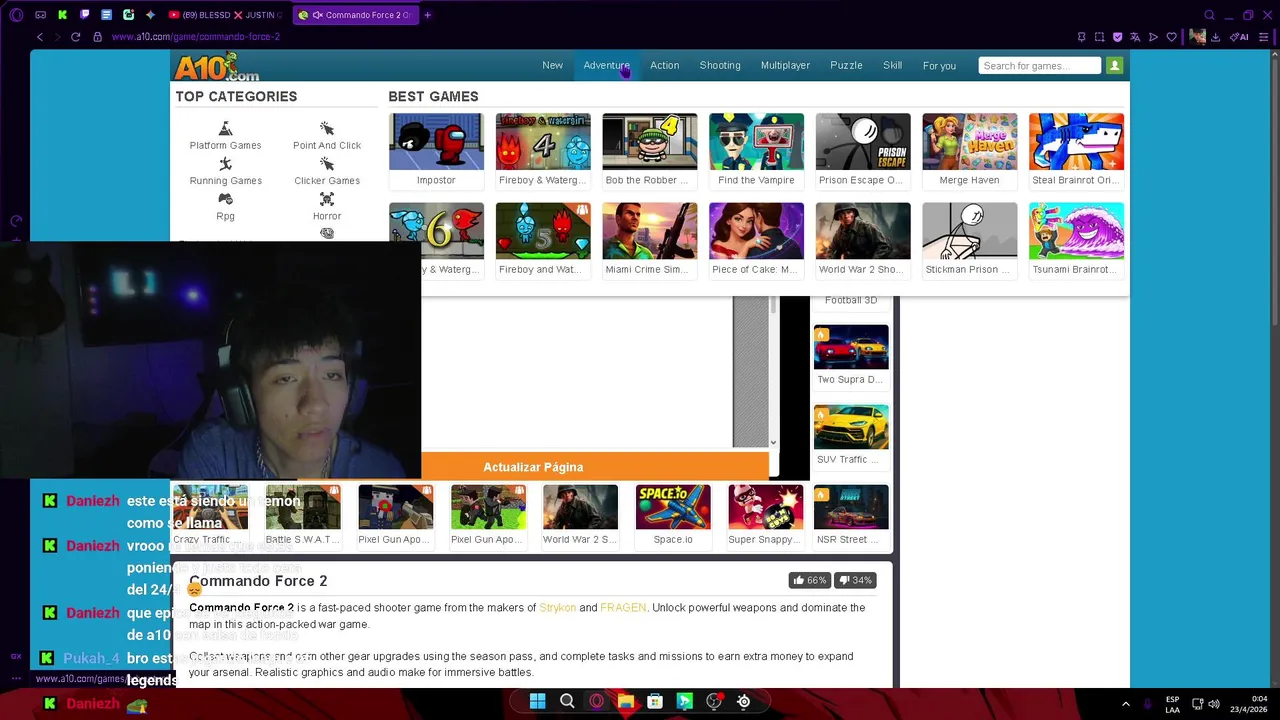Open the Multiplayer menu item
This screenshot has width=1280, height=720.
click(x=785, y=66)
